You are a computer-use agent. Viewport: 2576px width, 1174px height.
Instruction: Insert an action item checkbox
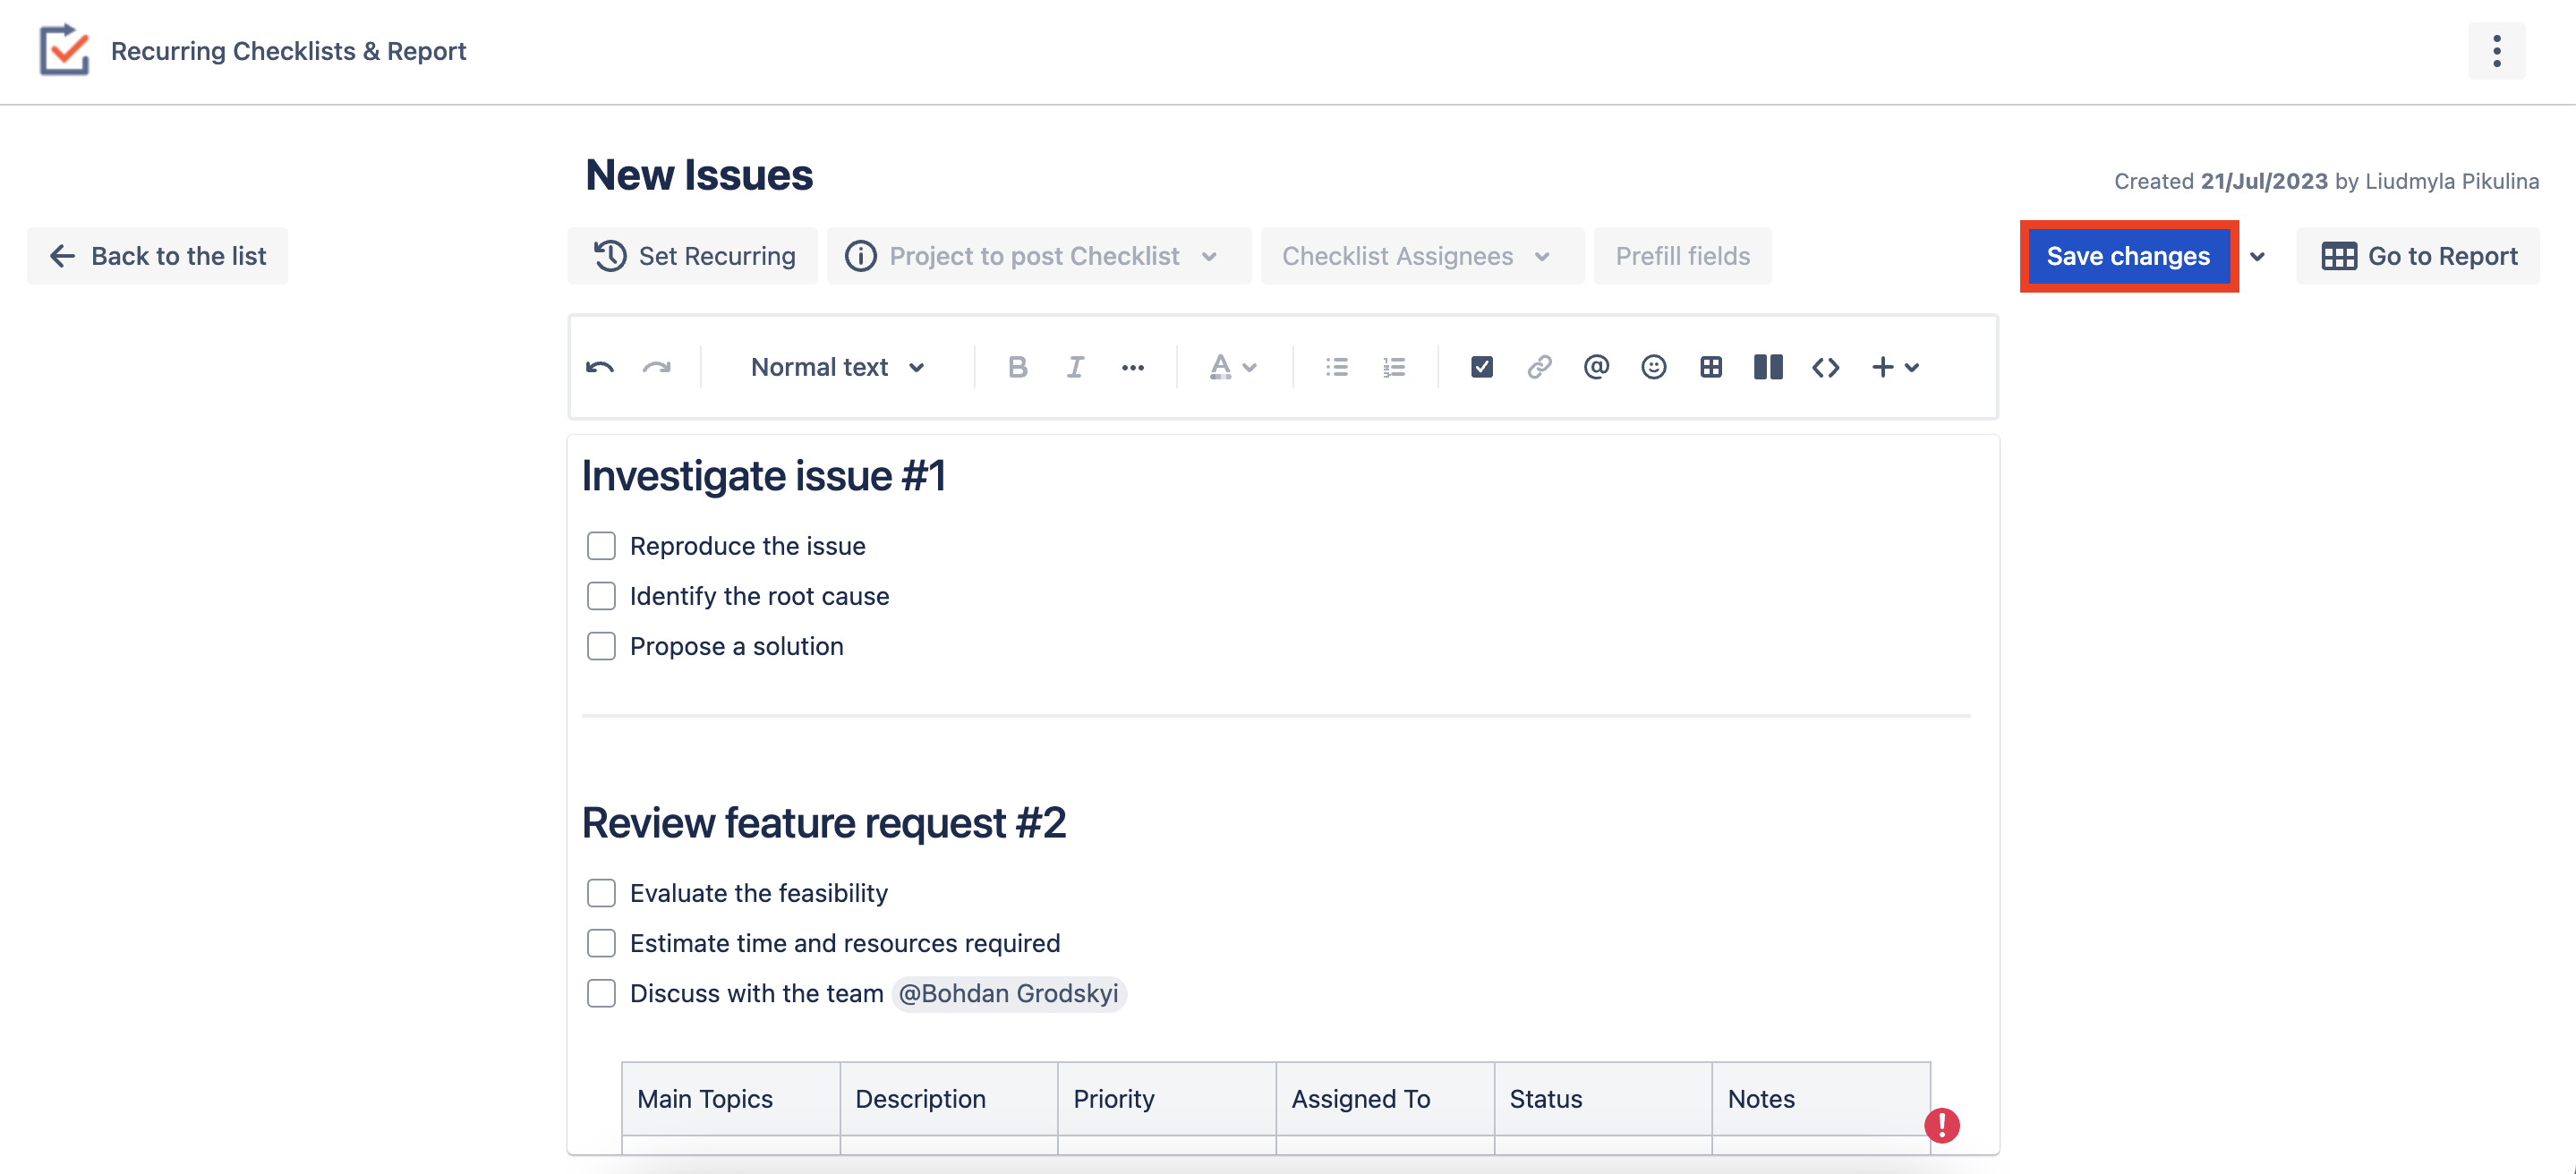point(1482,367)
